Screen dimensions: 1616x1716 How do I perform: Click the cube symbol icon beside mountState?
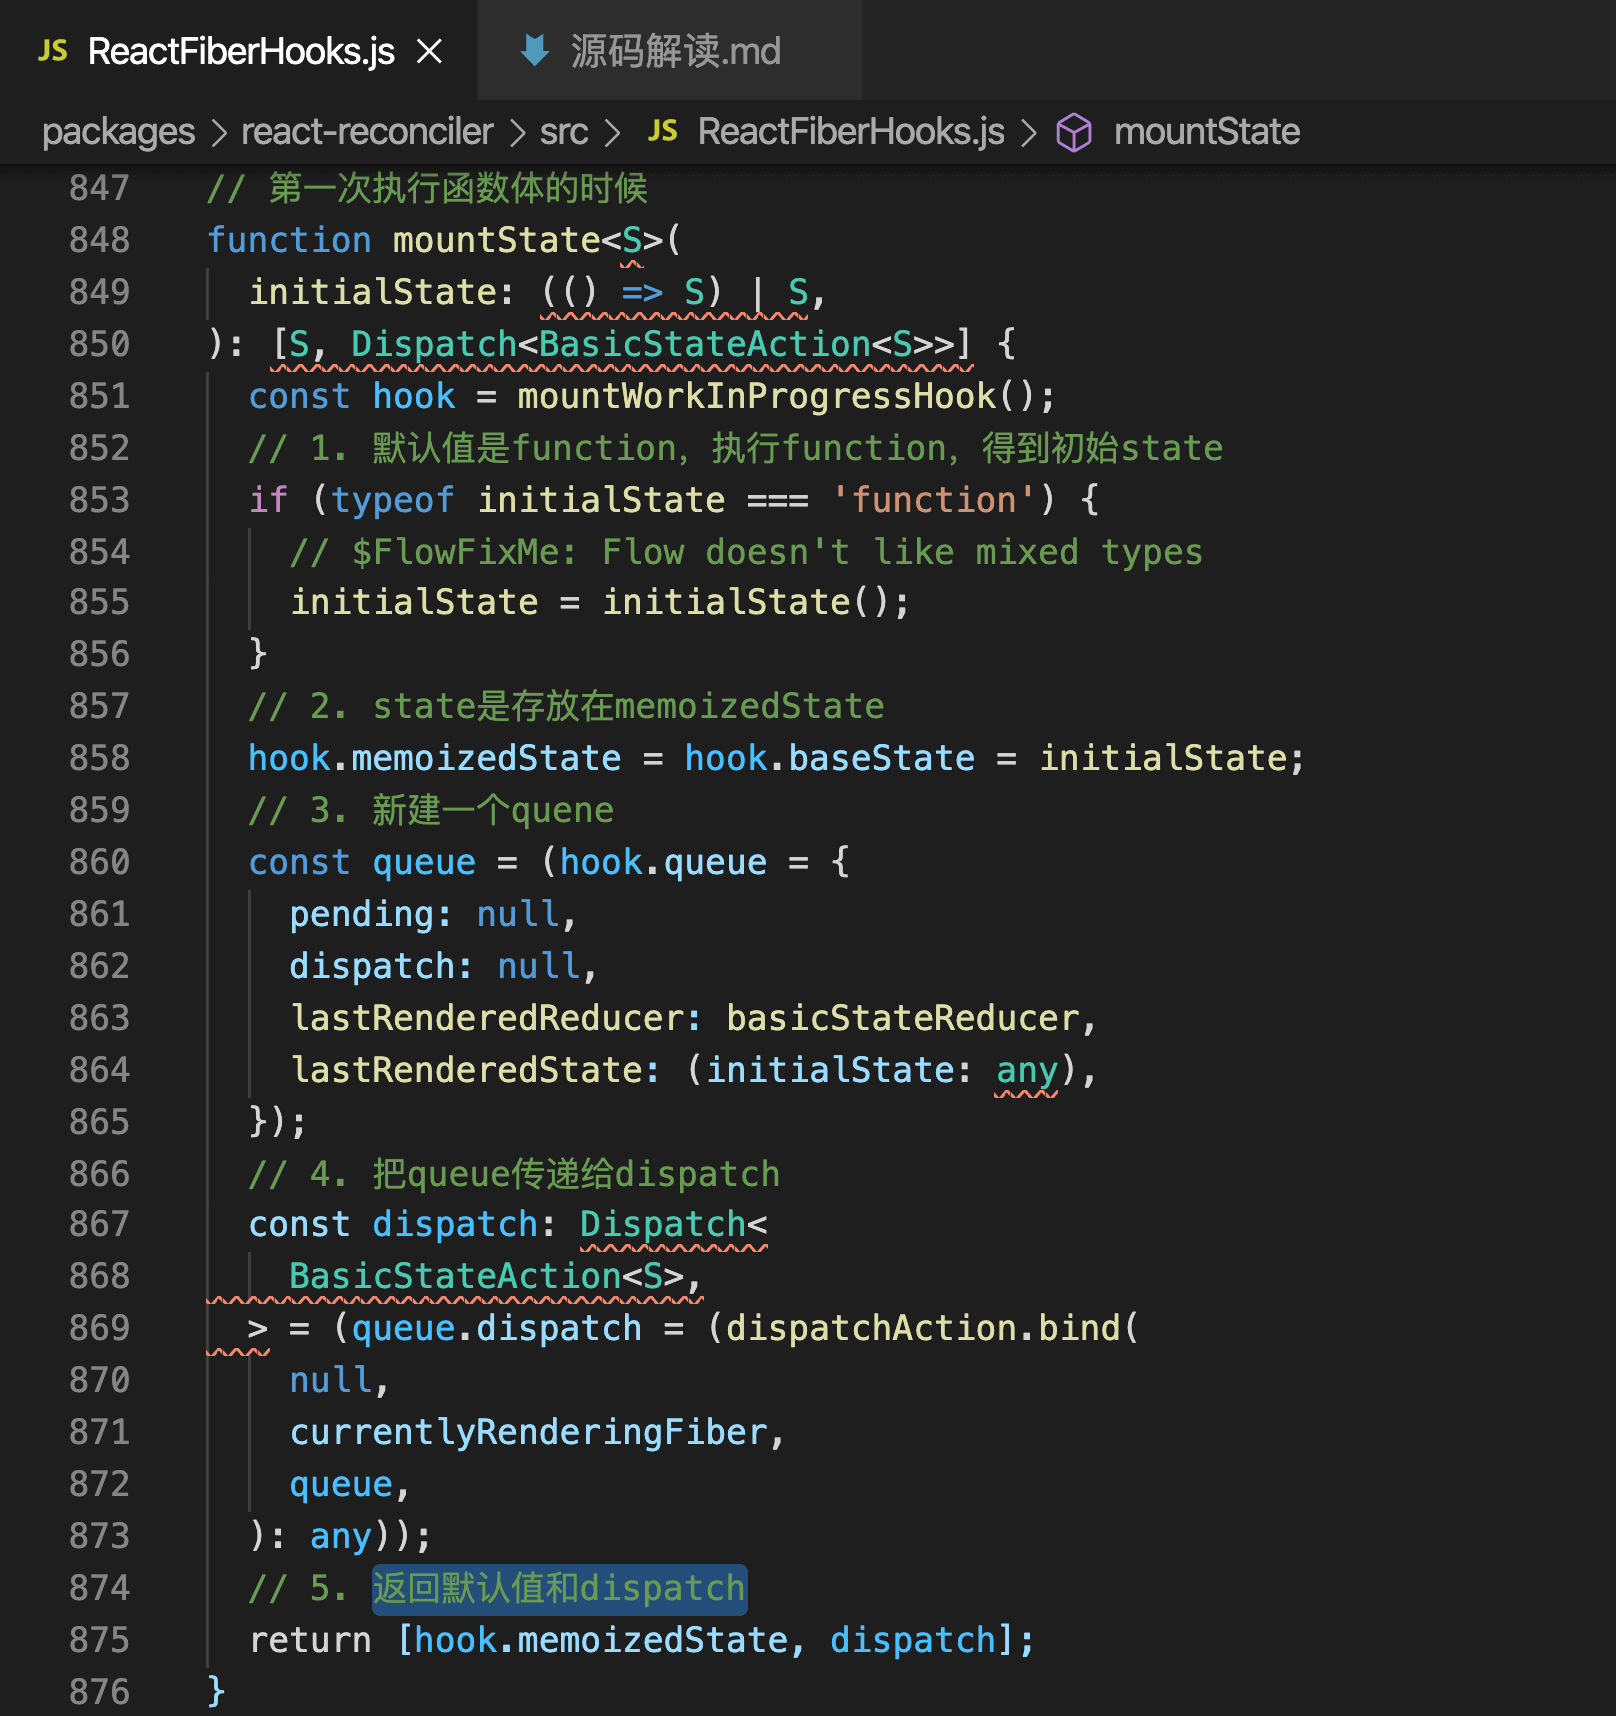pos(1074,132)
